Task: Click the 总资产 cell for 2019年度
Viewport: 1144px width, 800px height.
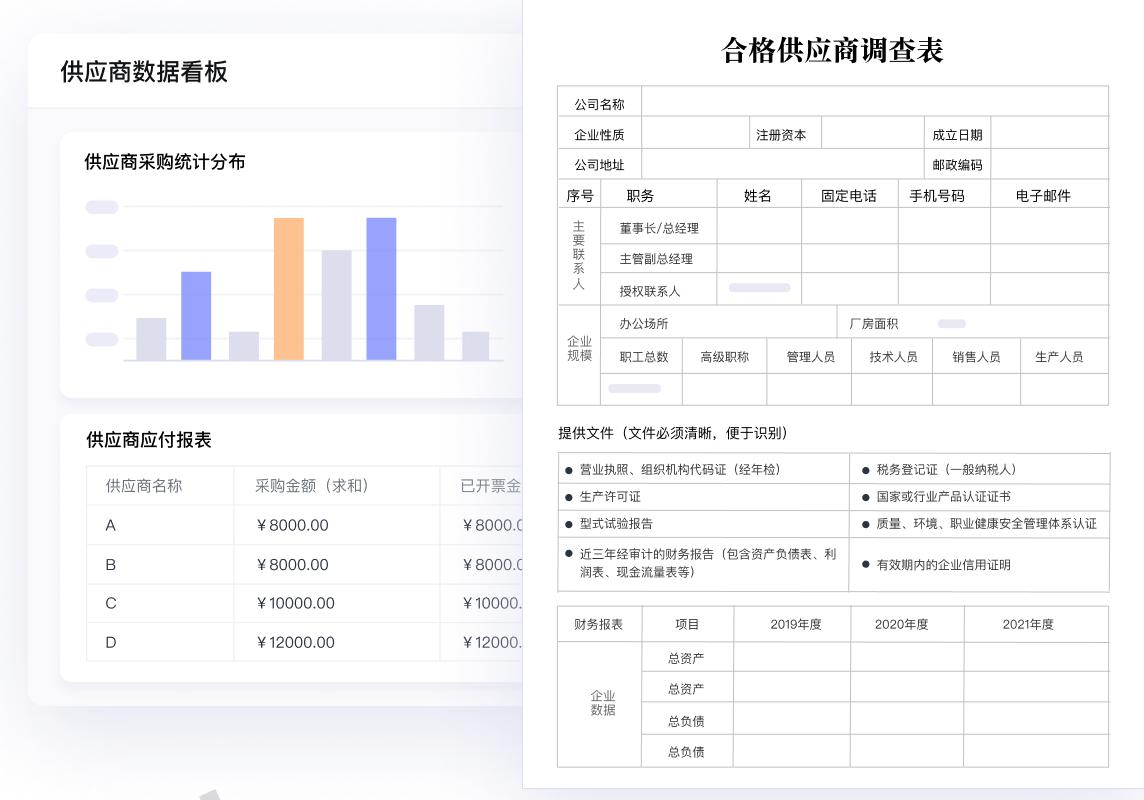Action: (x=791, y=656)
